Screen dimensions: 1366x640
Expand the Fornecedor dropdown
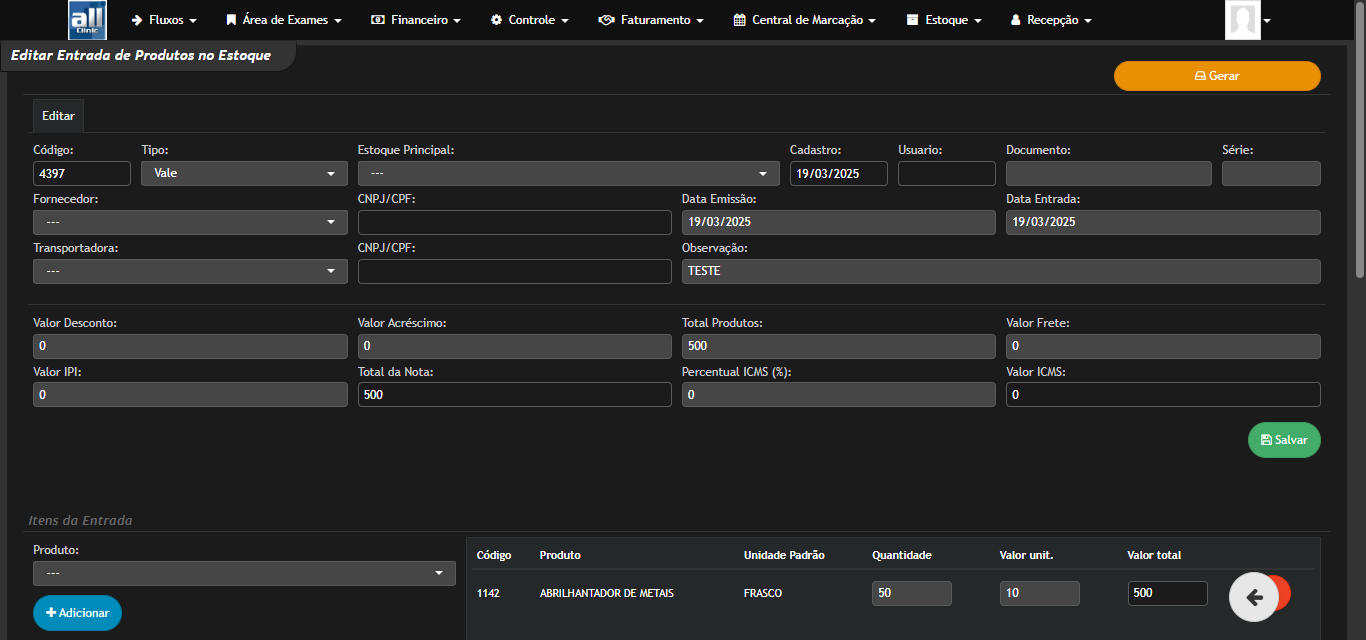(189, 221)
